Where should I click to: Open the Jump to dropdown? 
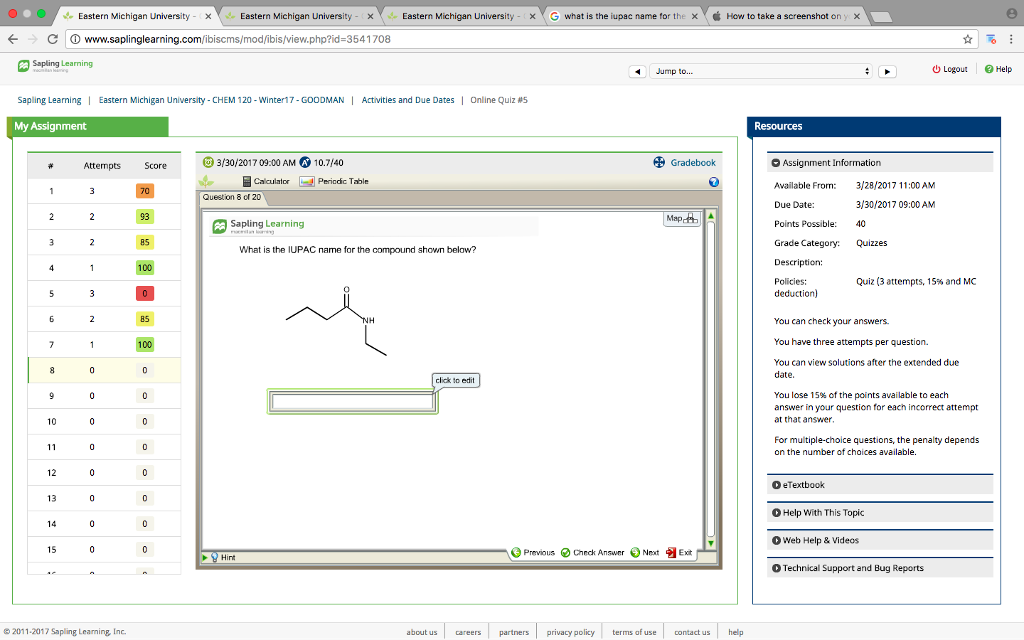(x=761, y=71)
